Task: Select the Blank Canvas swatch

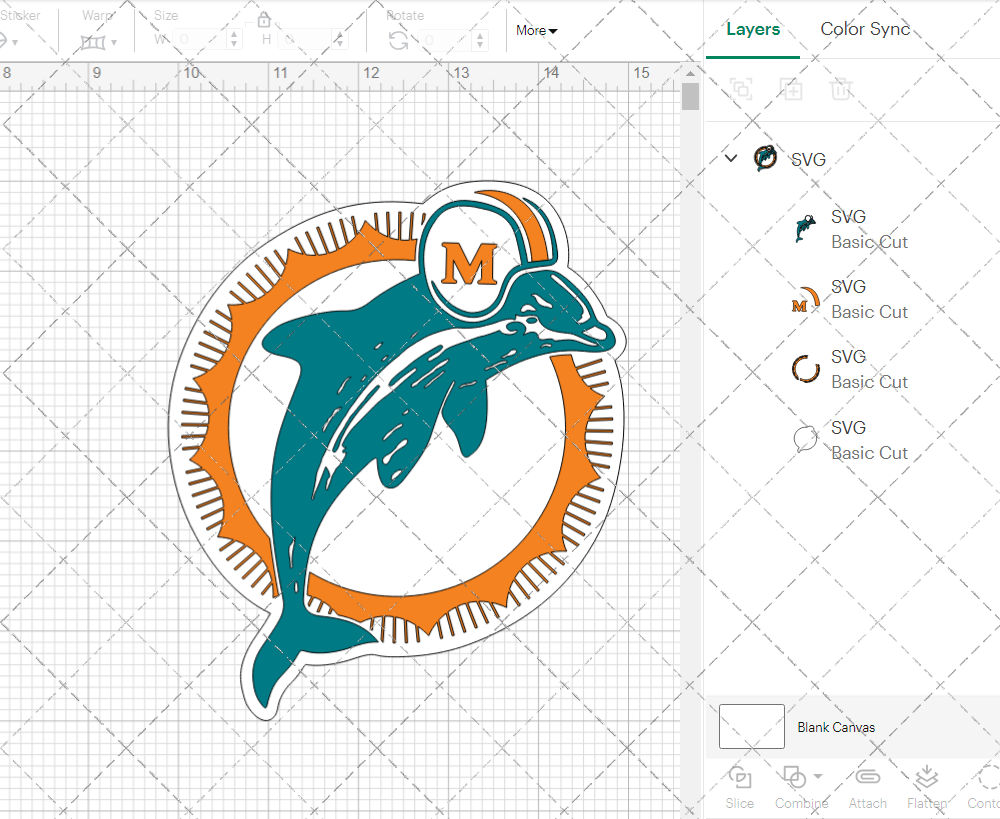Action: click(x=751, y=726)
